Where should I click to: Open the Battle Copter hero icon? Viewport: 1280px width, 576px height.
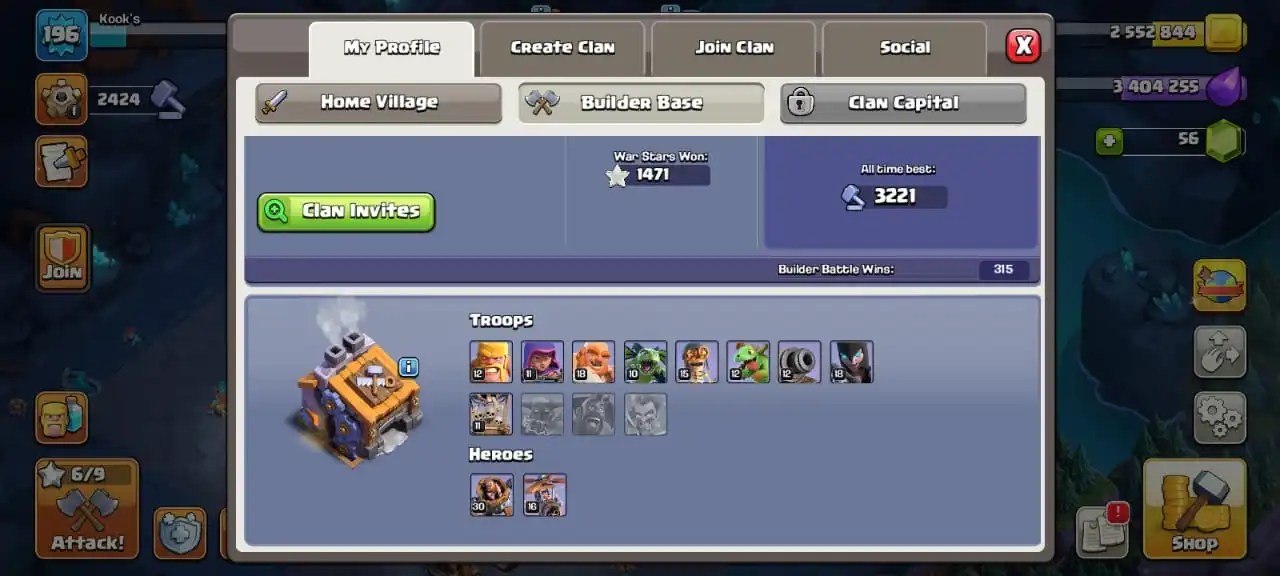pos(544,494)
